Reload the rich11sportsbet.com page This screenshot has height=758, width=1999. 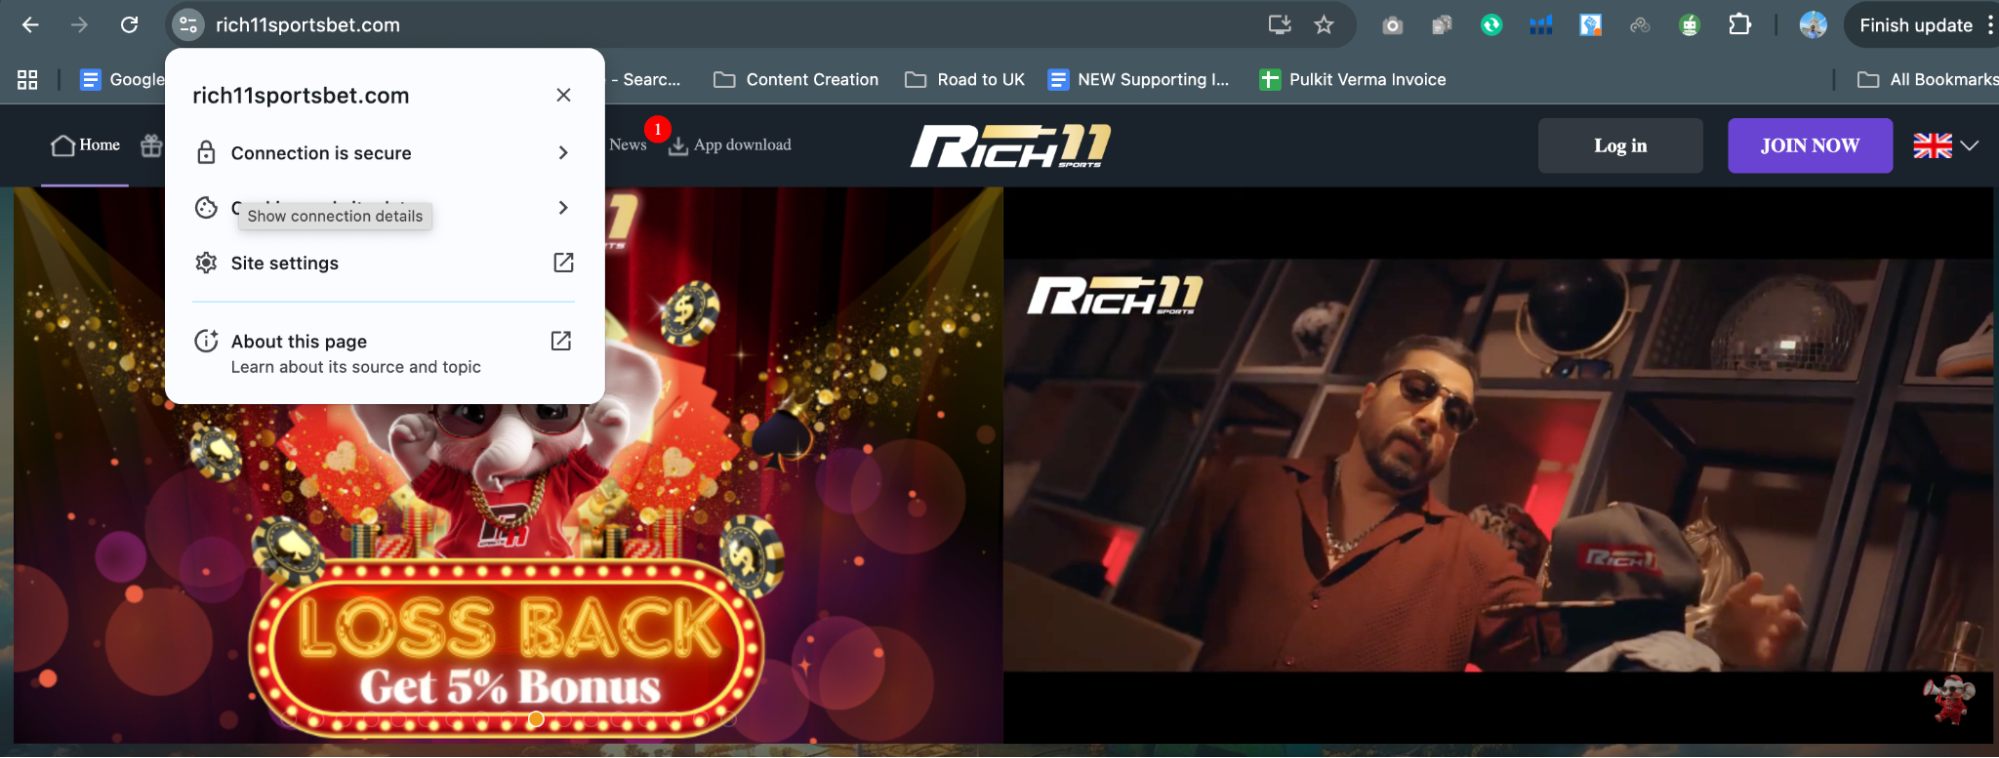pyautogui.click(x=129, y=25)
